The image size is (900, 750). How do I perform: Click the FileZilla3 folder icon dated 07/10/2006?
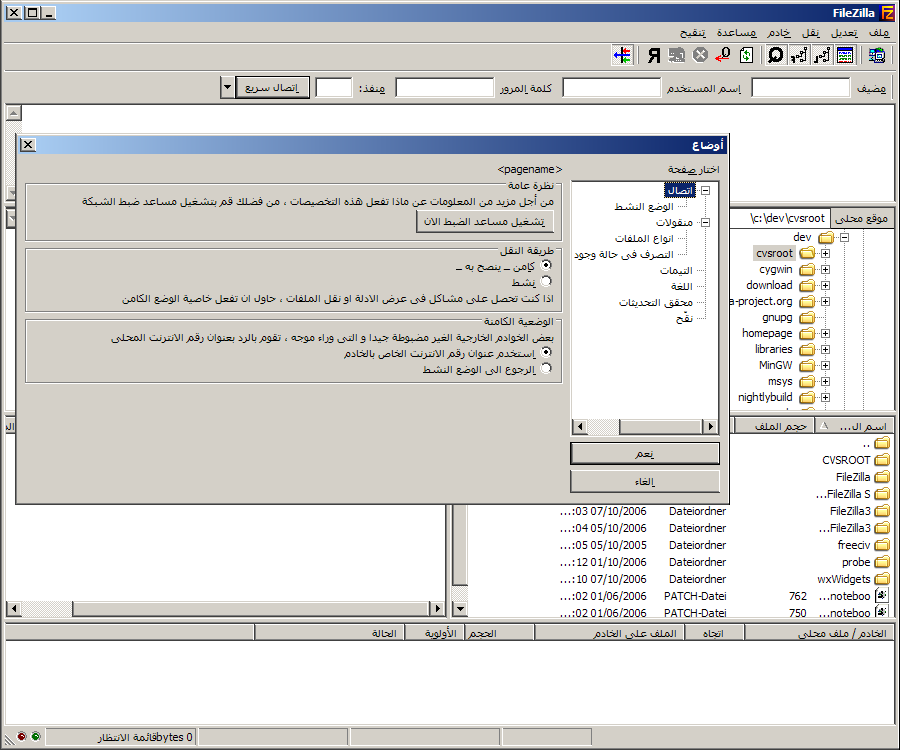pos(882,511)
